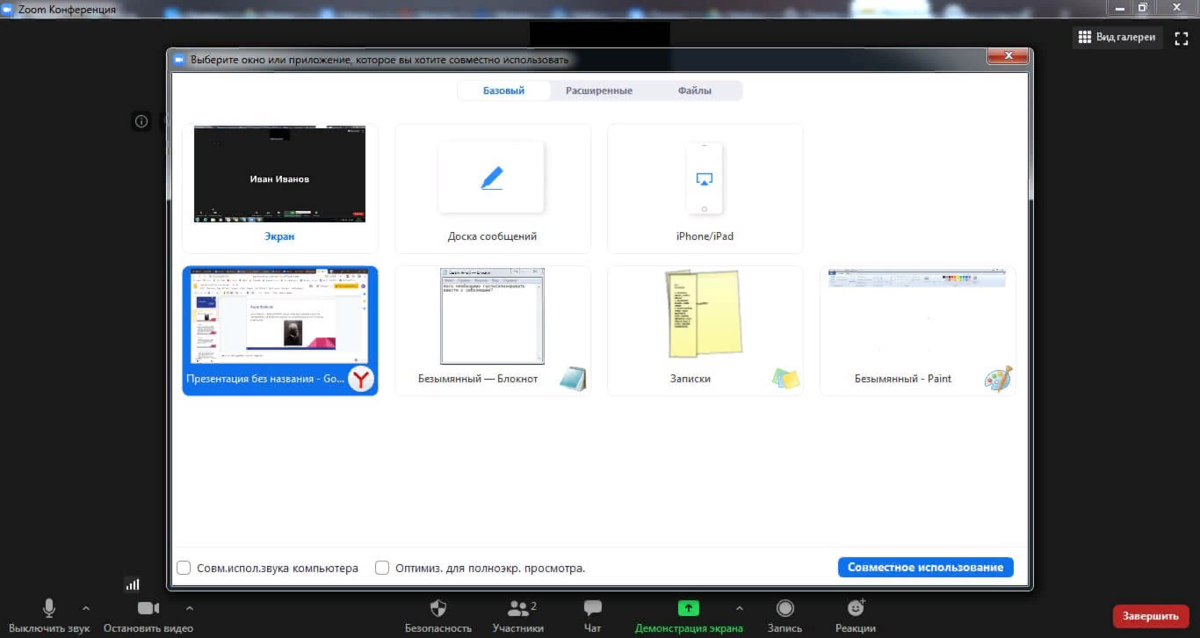Expand audio options arrow next to microphone
The image size is (1200, 638).
point(85,608)
